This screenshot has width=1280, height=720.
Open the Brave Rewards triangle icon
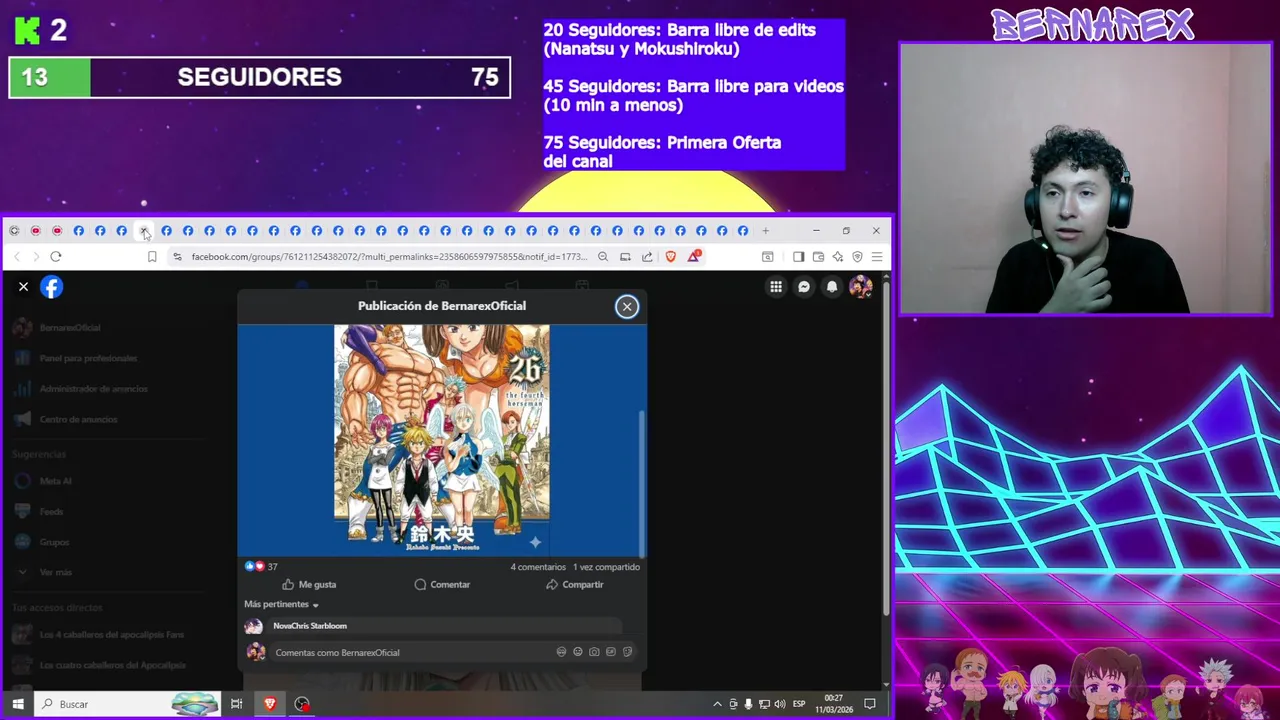point(693,257)
